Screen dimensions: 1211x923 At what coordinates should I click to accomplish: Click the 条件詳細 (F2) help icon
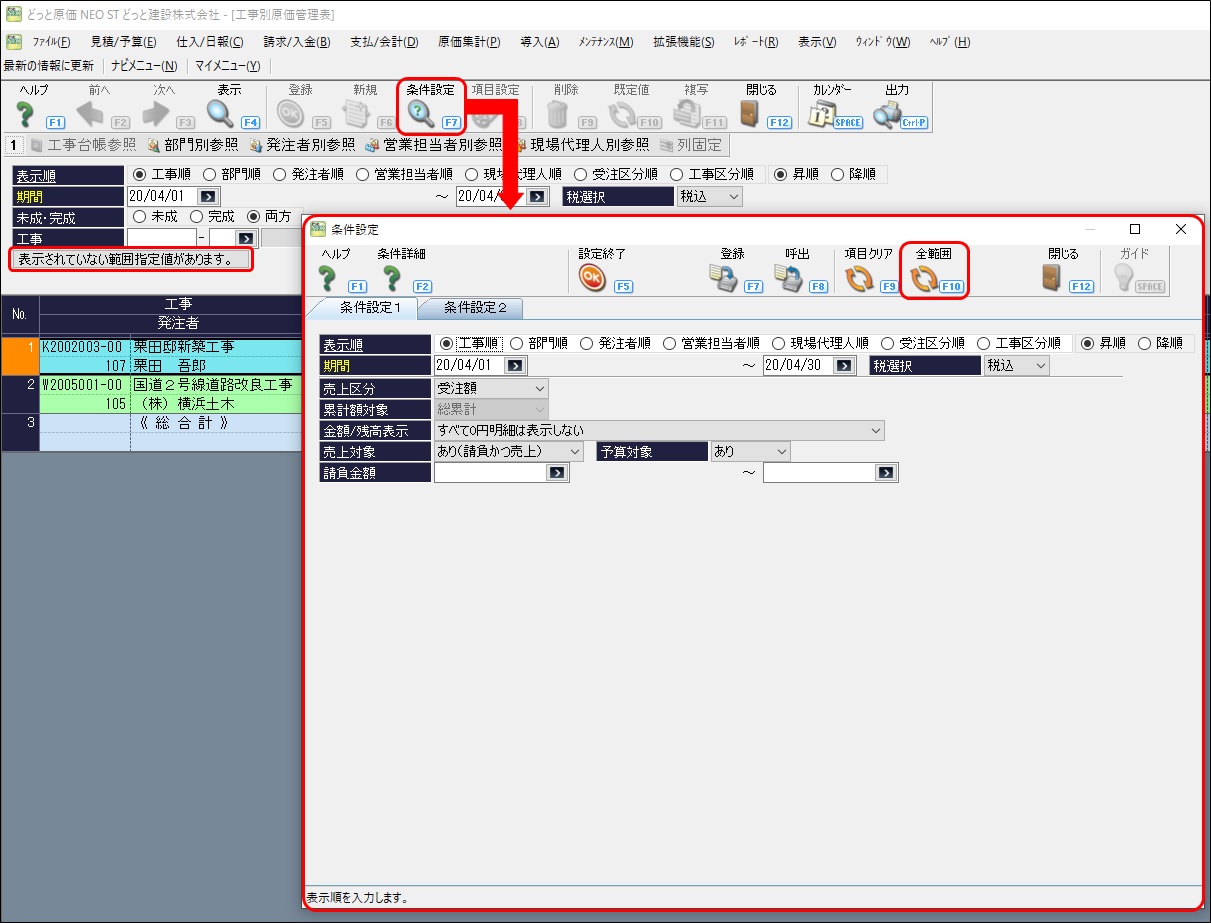pos(392,278)
